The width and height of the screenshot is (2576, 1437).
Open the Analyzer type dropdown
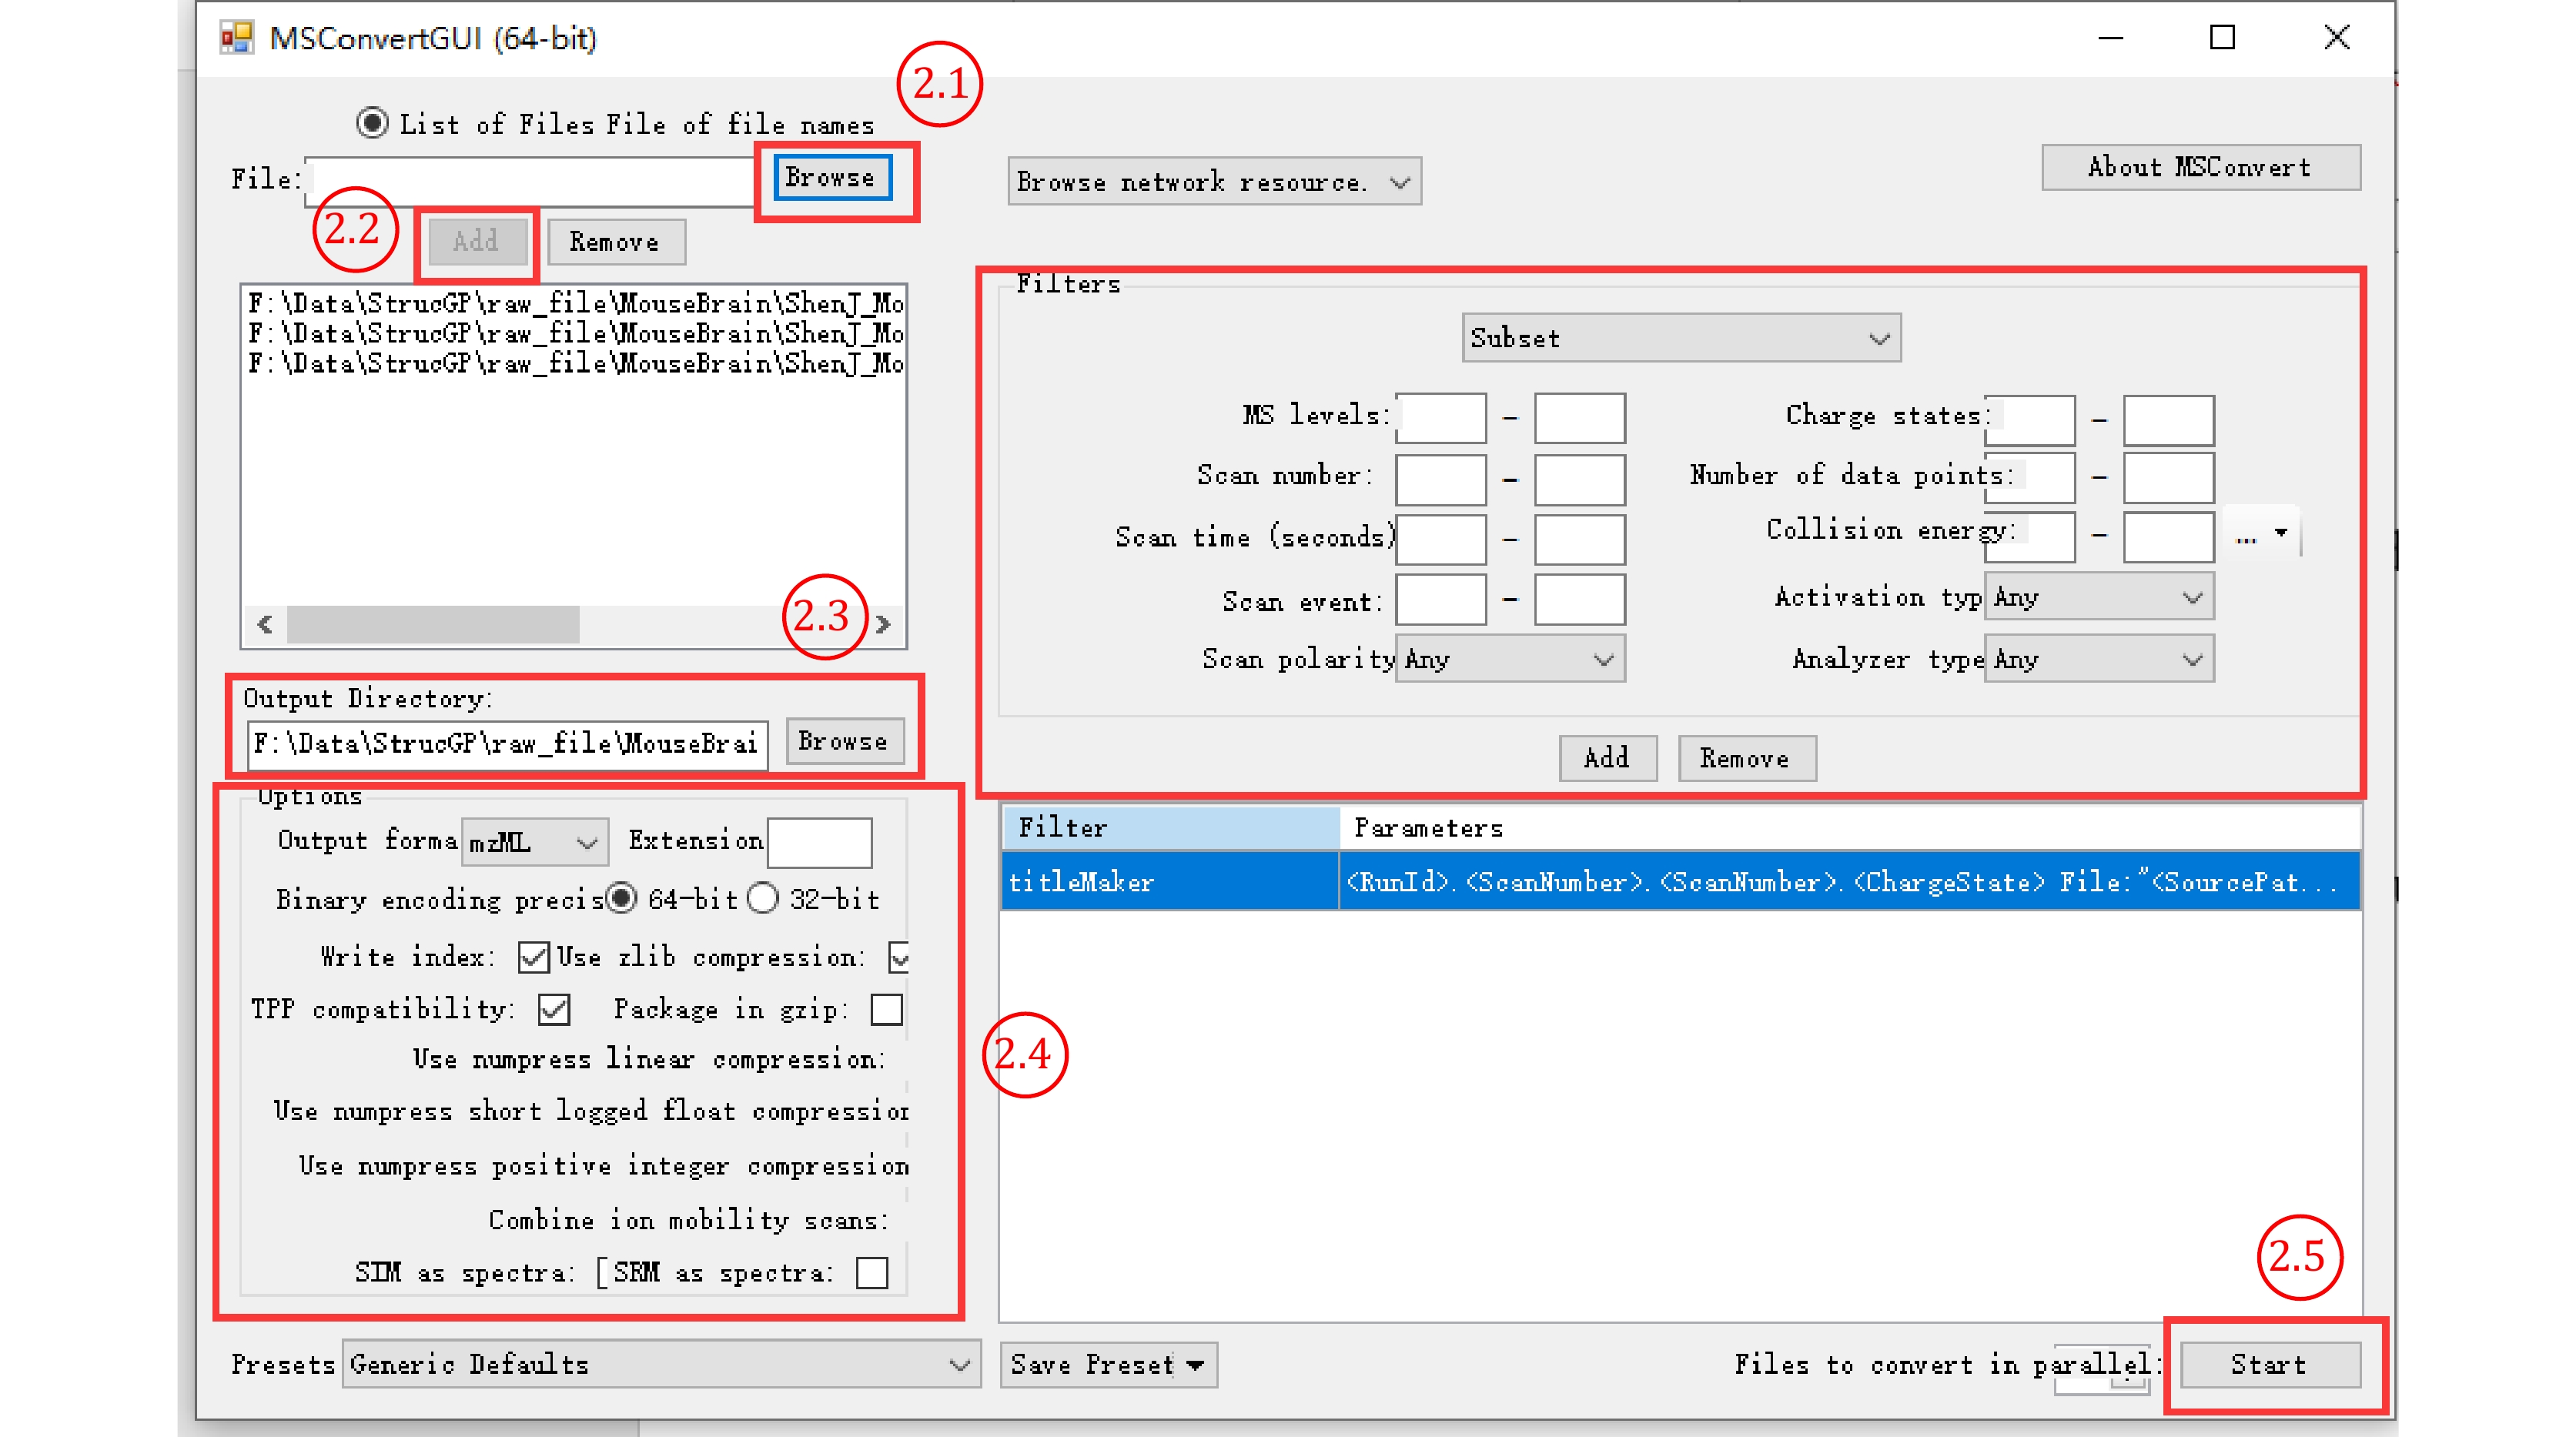pos(2099,659)
